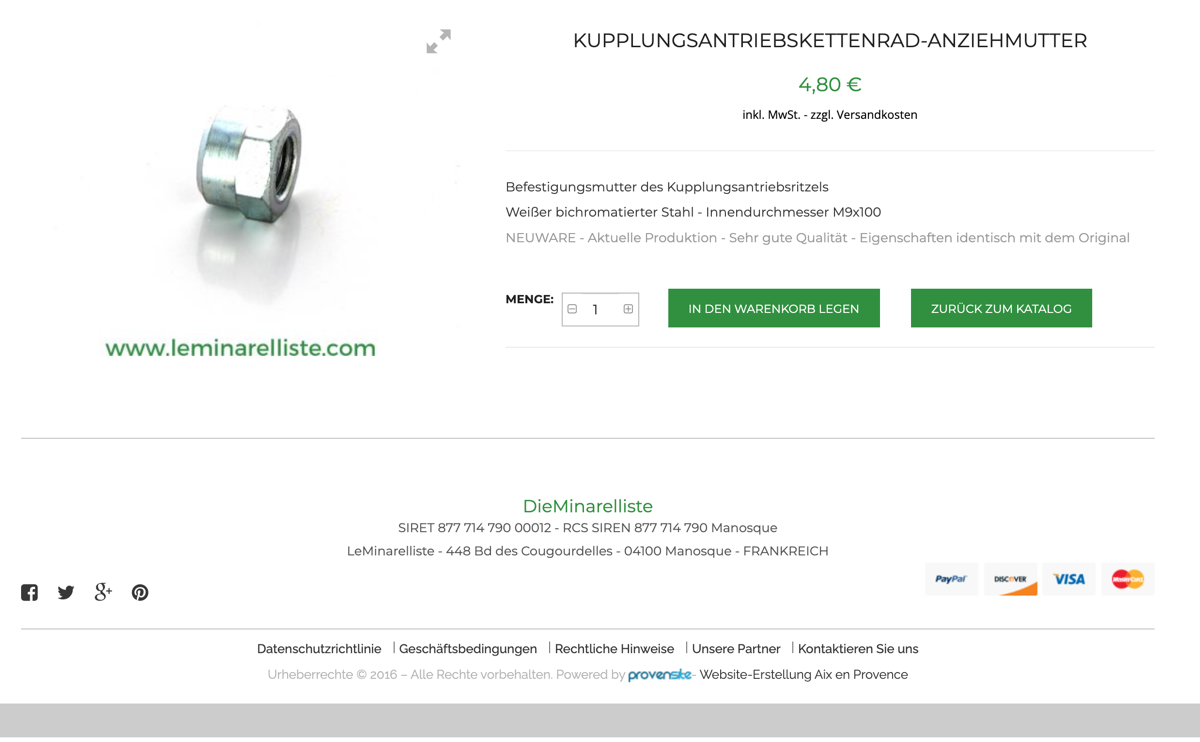
Task: Open the Rechtliche Hinweise link
Action: 614,649
